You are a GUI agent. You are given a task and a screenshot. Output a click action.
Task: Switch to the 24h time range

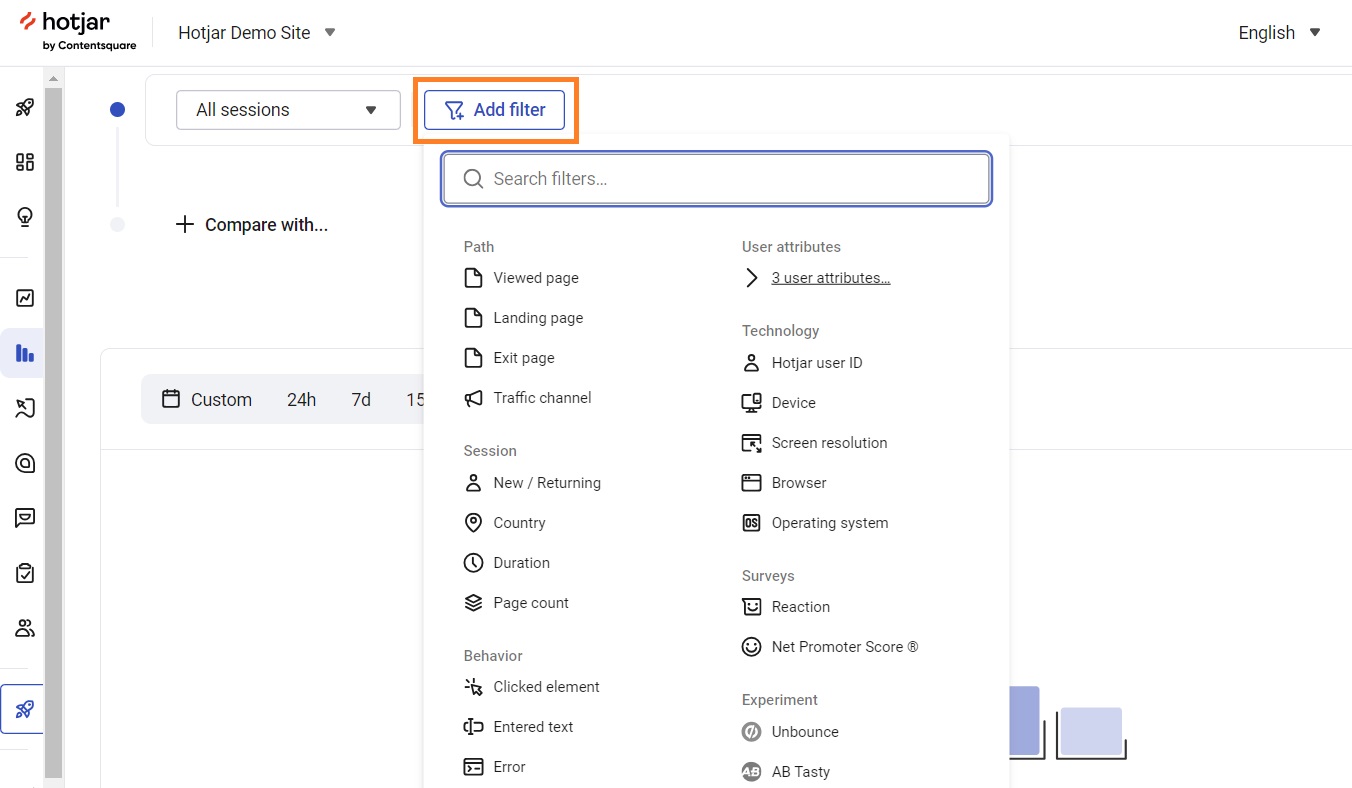(301, 399)
